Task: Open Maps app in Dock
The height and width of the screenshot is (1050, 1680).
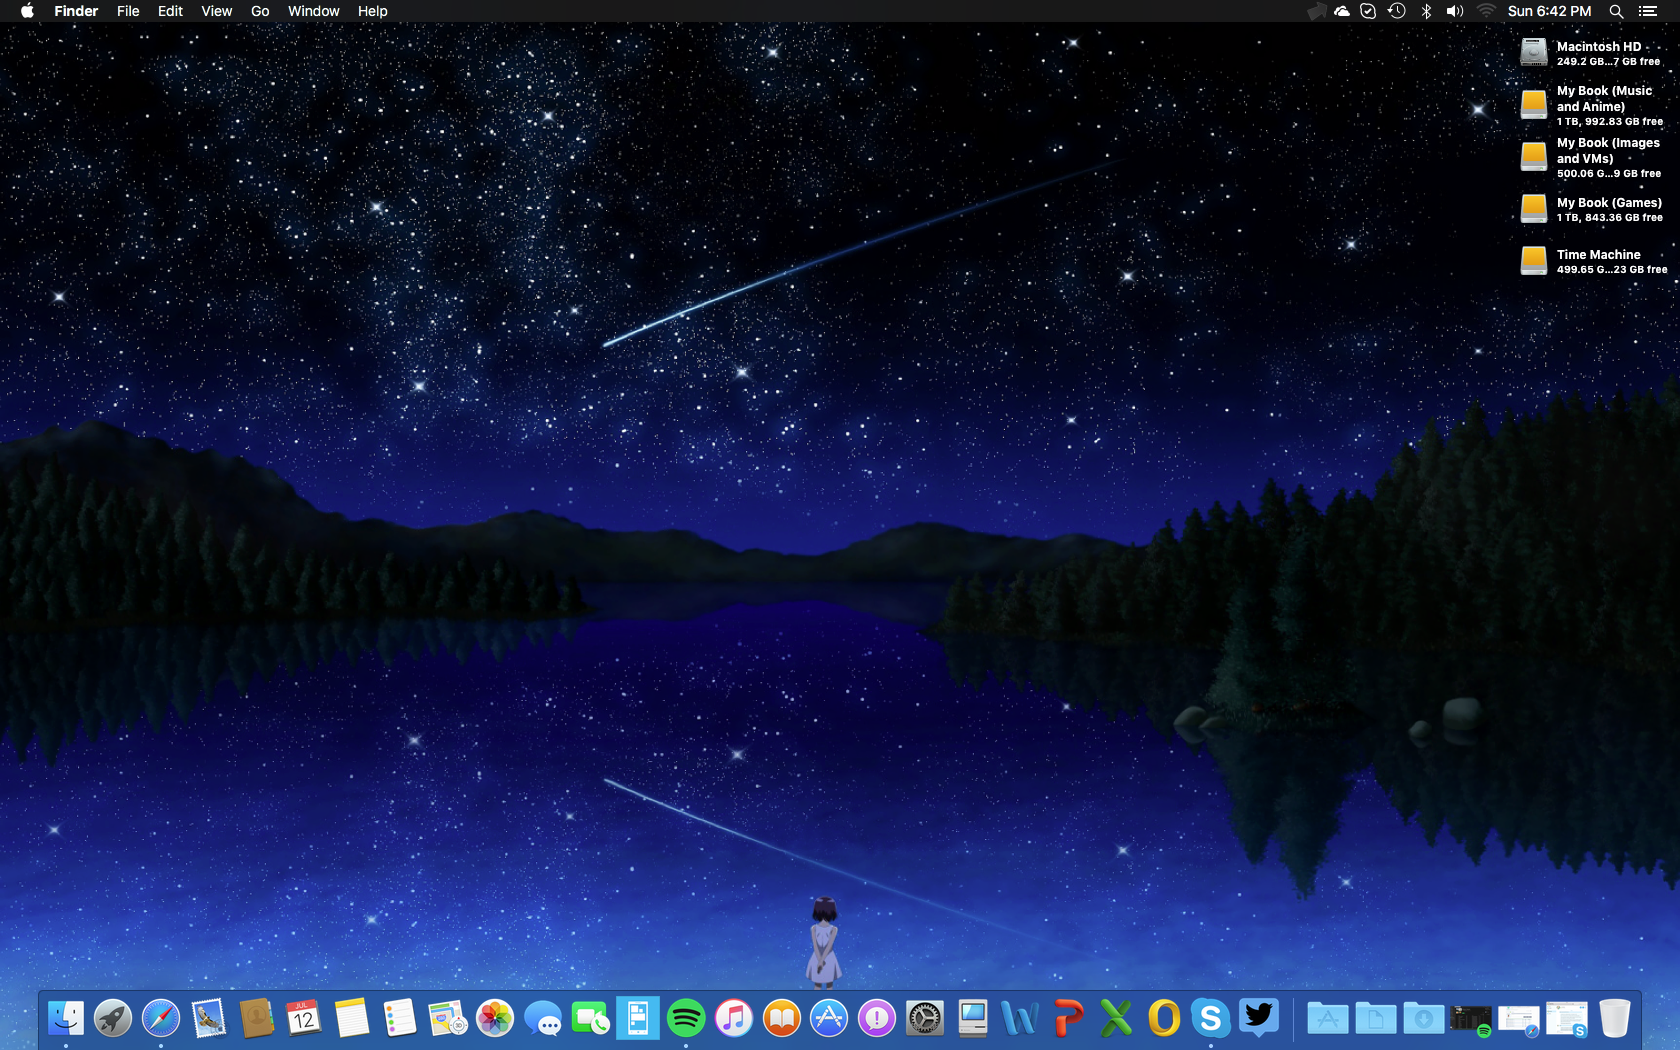Action: point(448,1018)
